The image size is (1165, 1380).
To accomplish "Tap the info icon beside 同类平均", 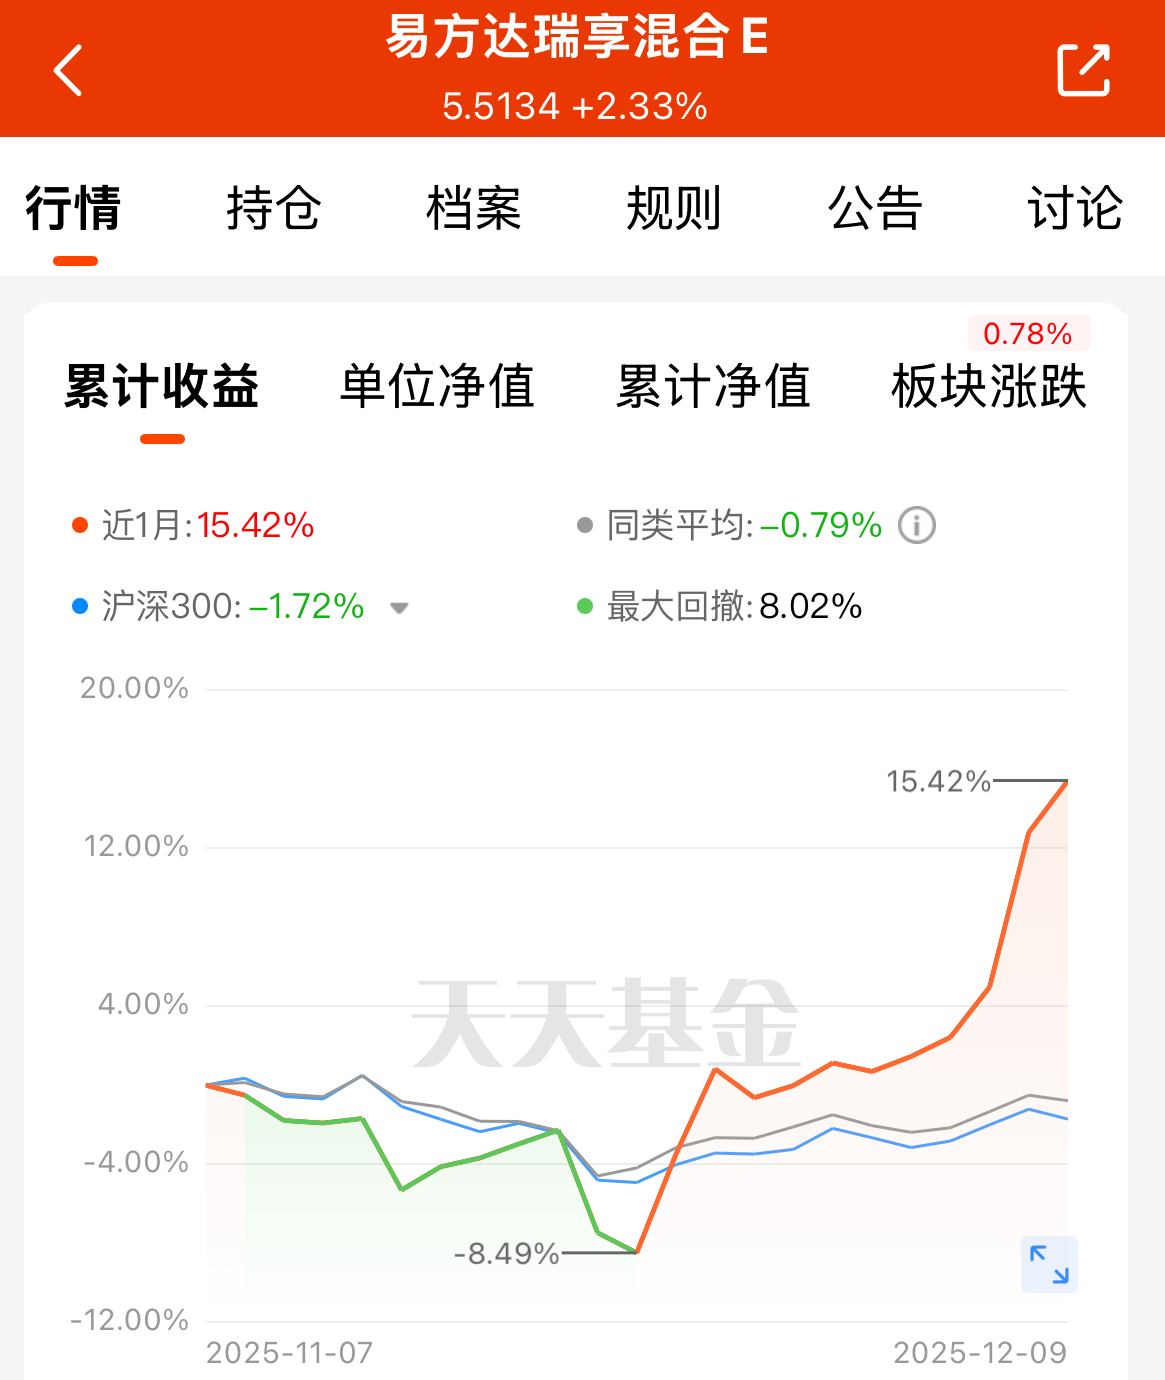I will (x=917, y=525).
